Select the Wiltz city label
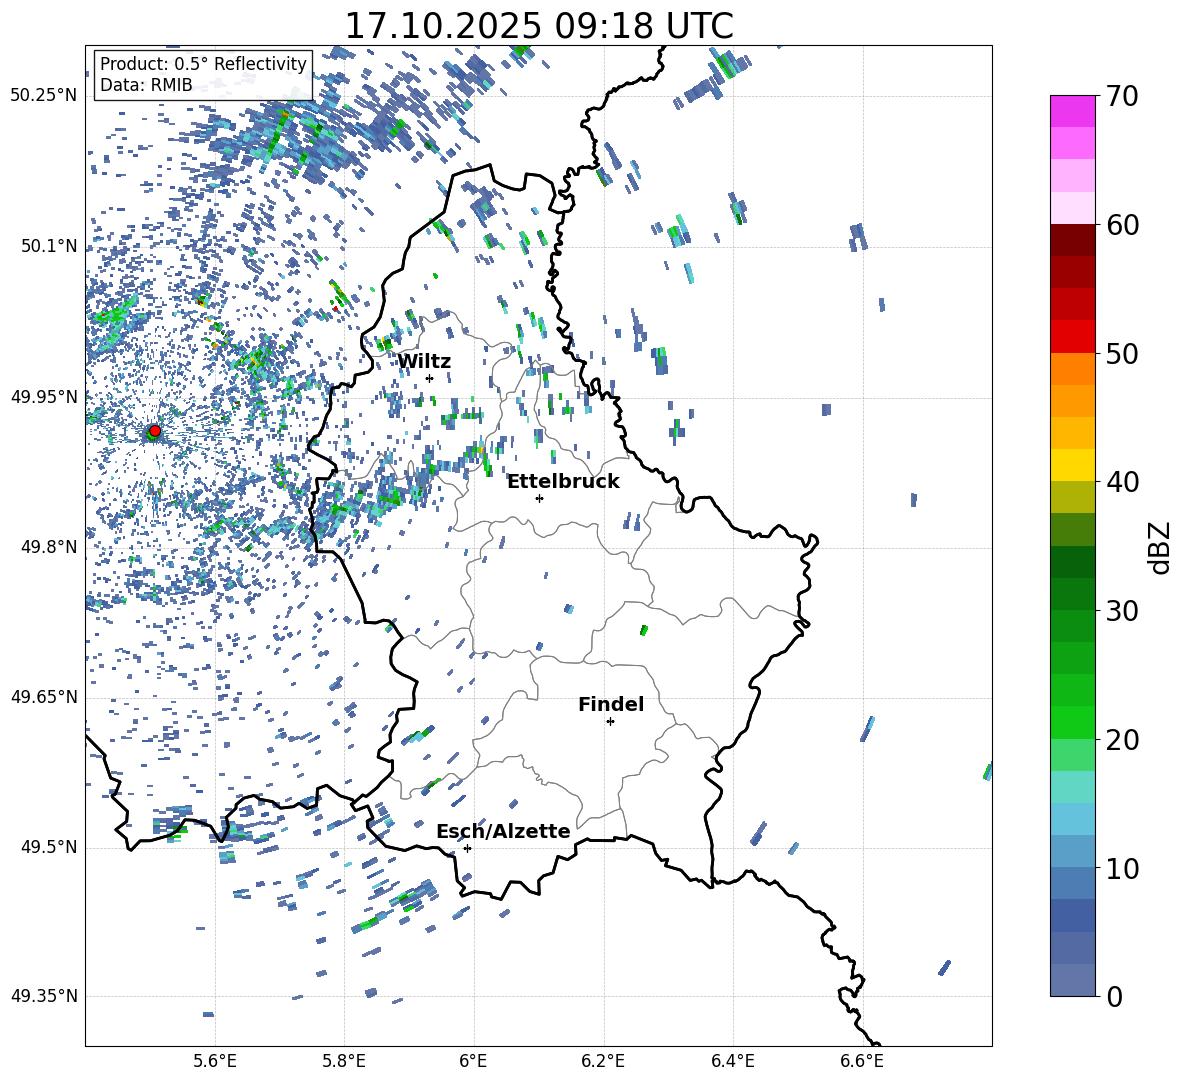 tap(424, 362)
